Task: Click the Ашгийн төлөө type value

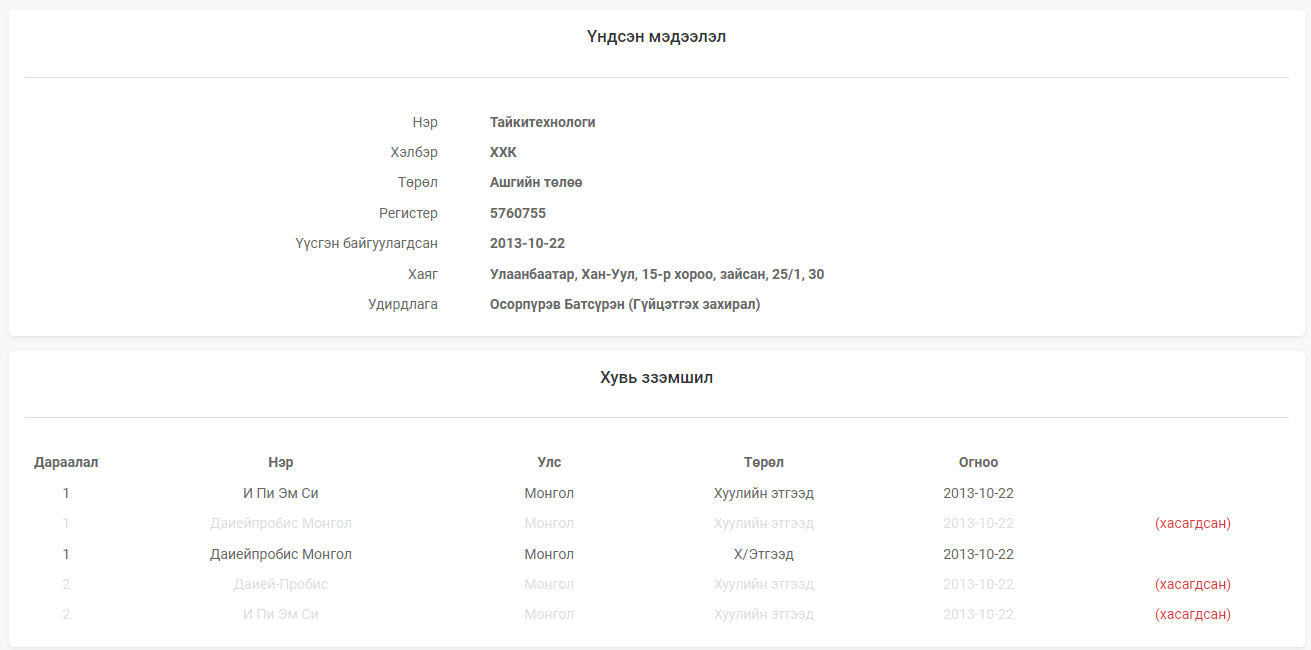Action: (536, 182)
